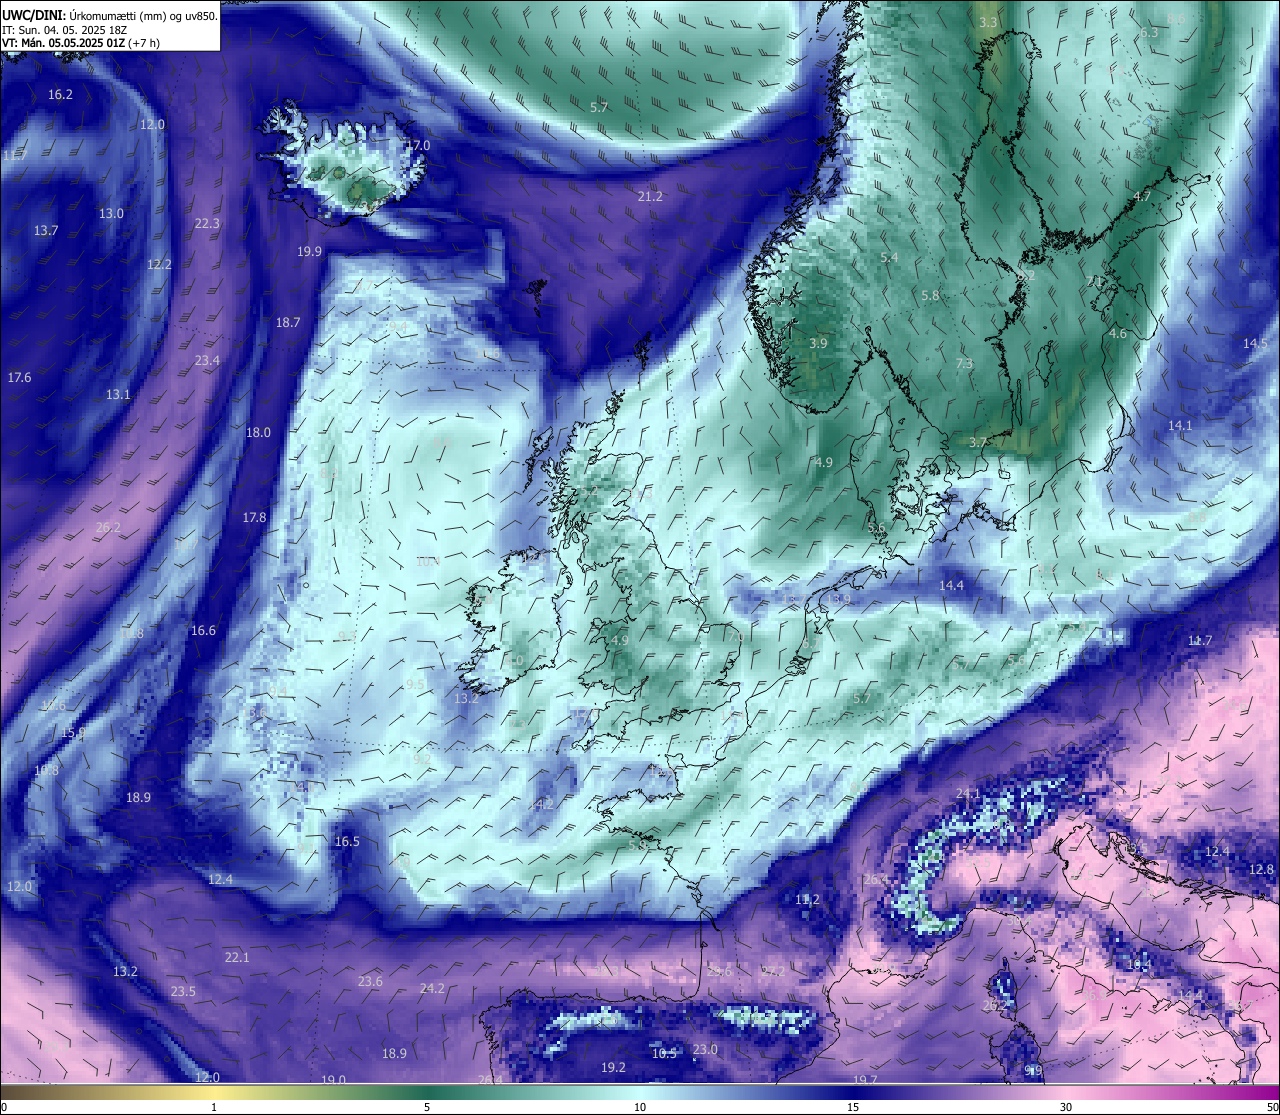Click the 13.0 value label
Image resolution: width=1280 pixels, height=1115 pixels.
point(111,214)
